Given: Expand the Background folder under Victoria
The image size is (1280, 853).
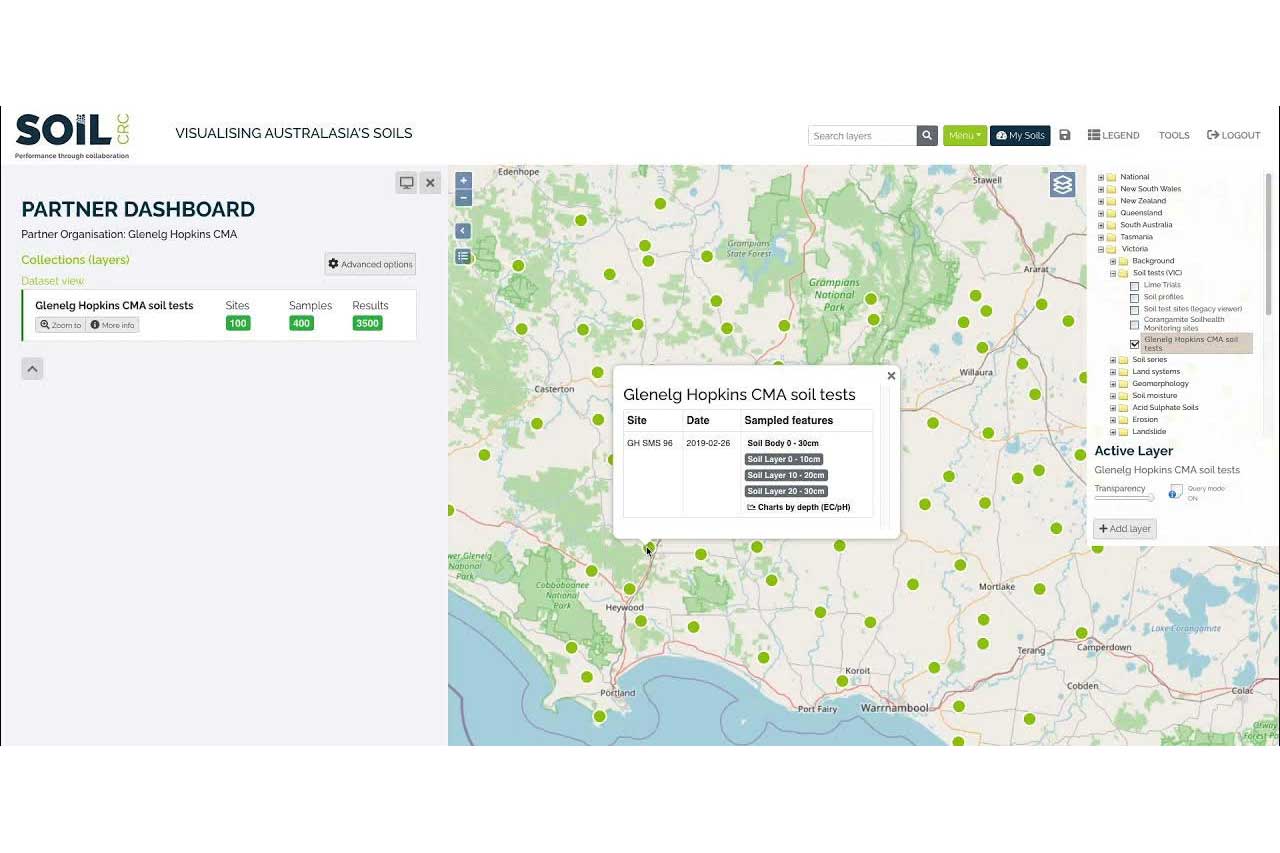Looking at the screenshot, I should point(1113,261).
